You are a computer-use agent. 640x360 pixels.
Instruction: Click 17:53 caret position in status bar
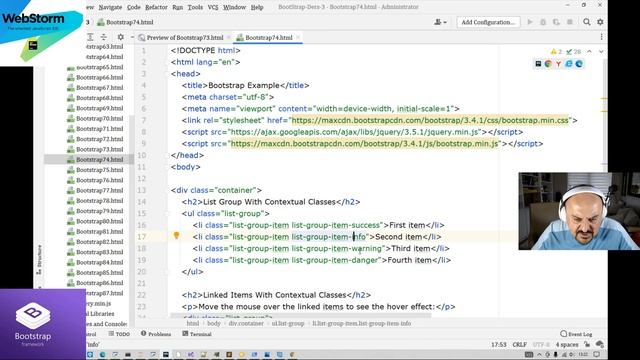click(498, 345)
